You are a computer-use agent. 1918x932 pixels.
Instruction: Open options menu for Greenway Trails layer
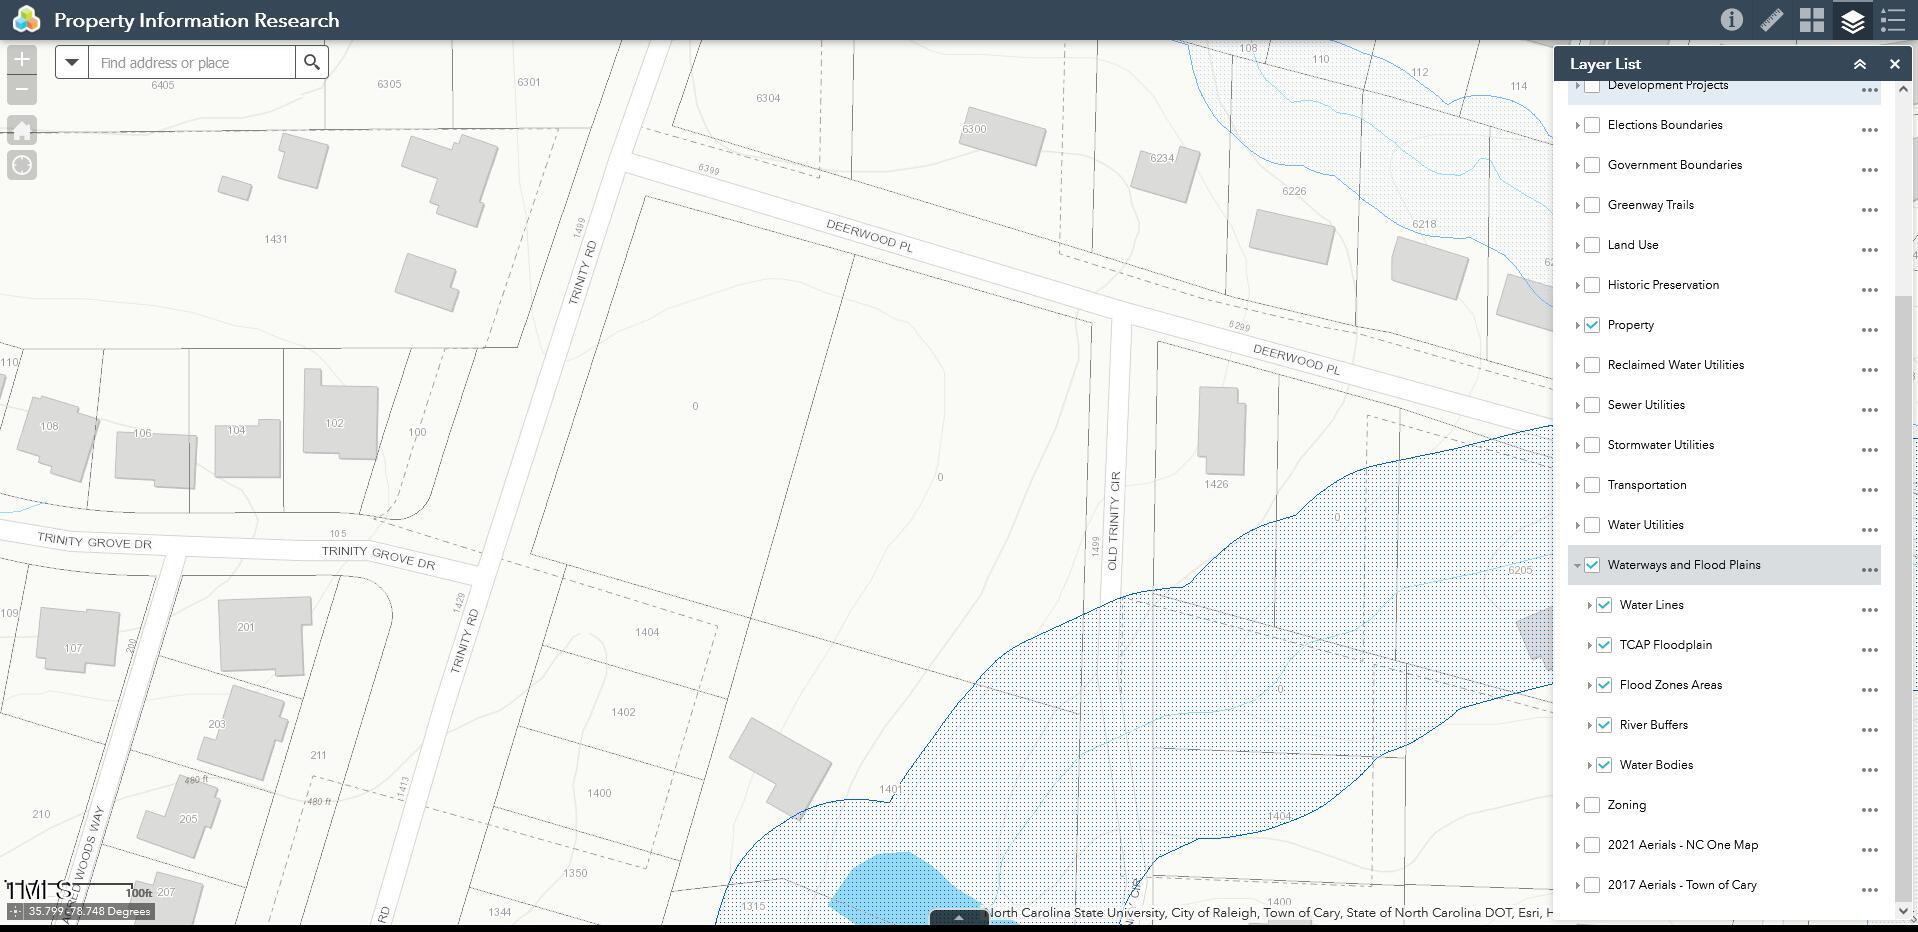1869,210
